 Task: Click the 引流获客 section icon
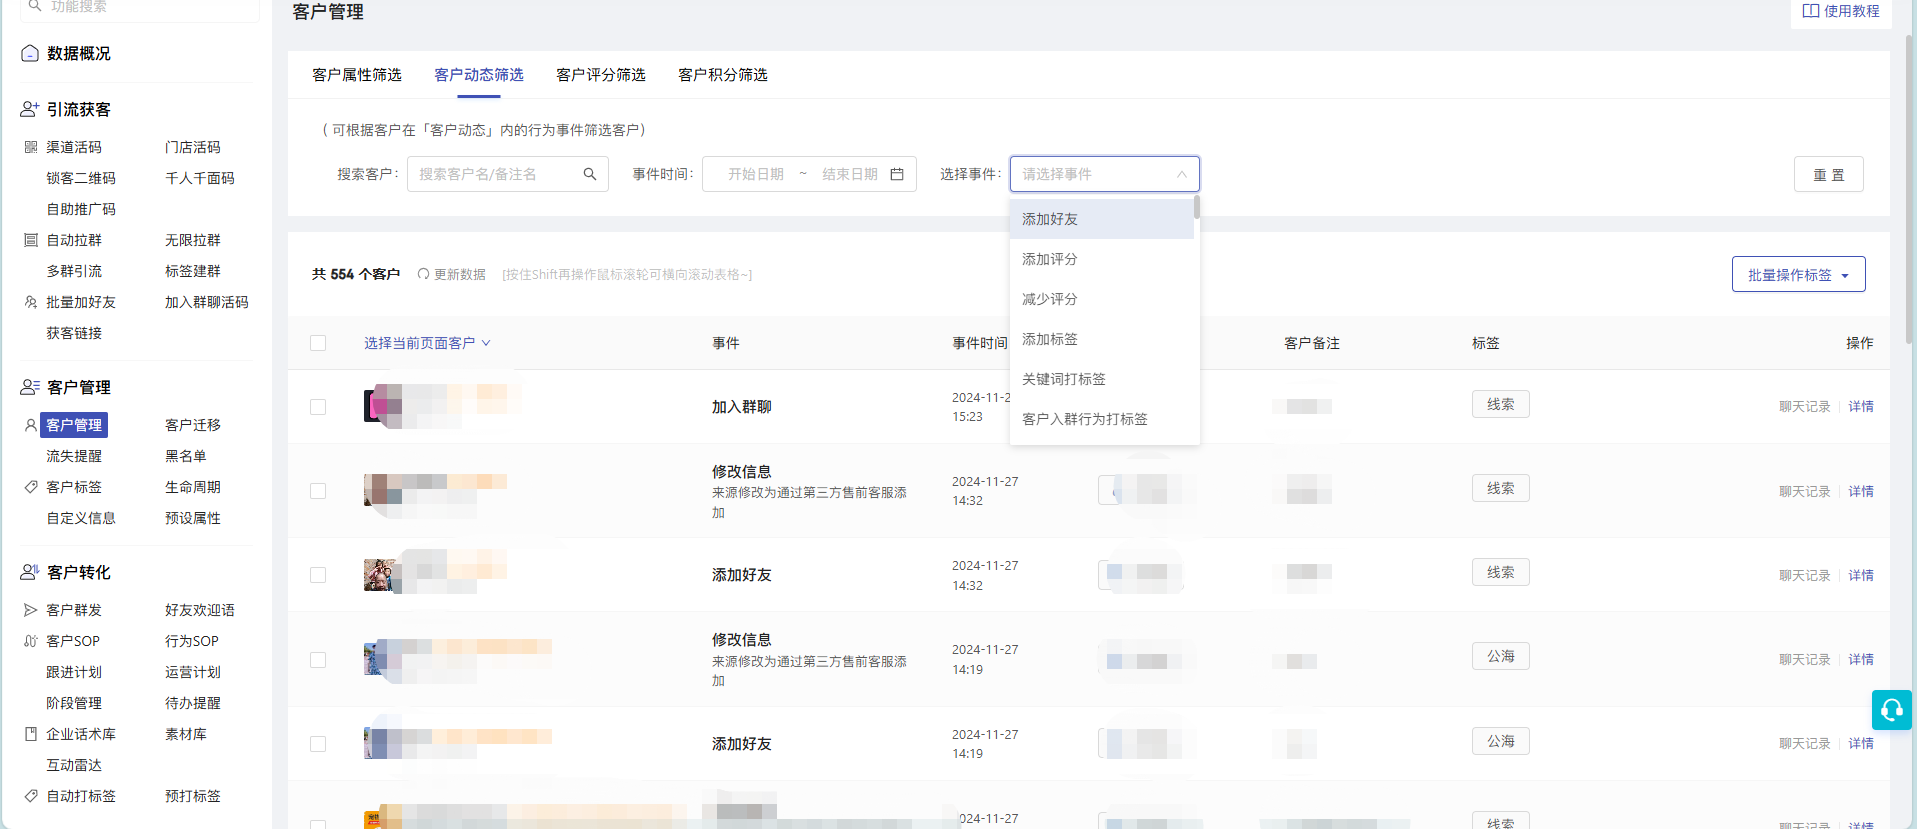[30, 109]
